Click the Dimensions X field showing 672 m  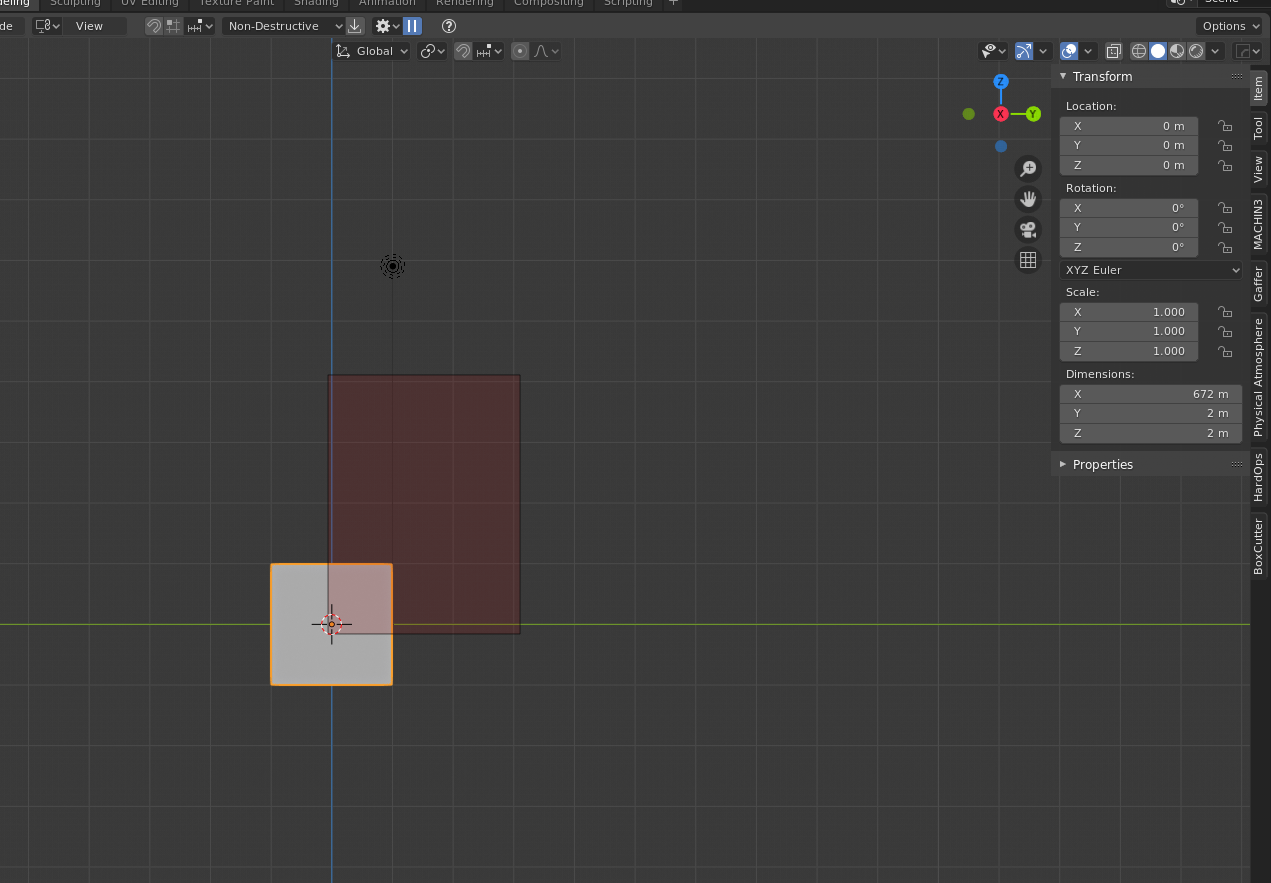click(x=1150, y=394)
